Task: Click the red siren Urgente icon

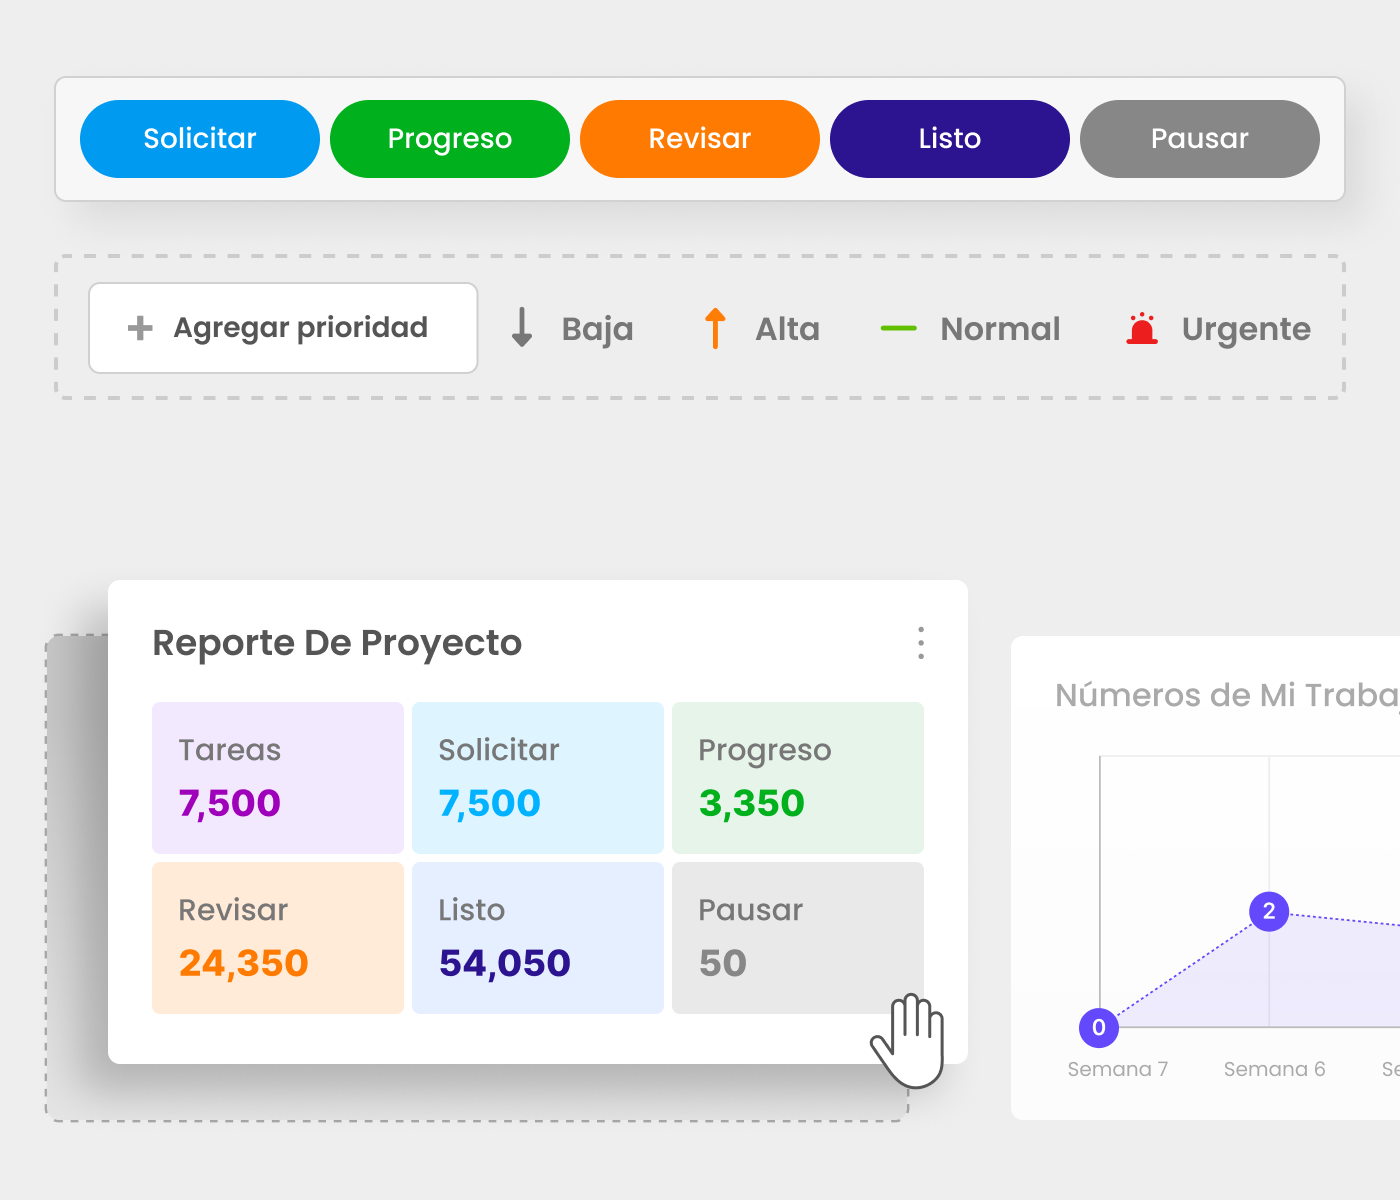Action: point(1141,328)
